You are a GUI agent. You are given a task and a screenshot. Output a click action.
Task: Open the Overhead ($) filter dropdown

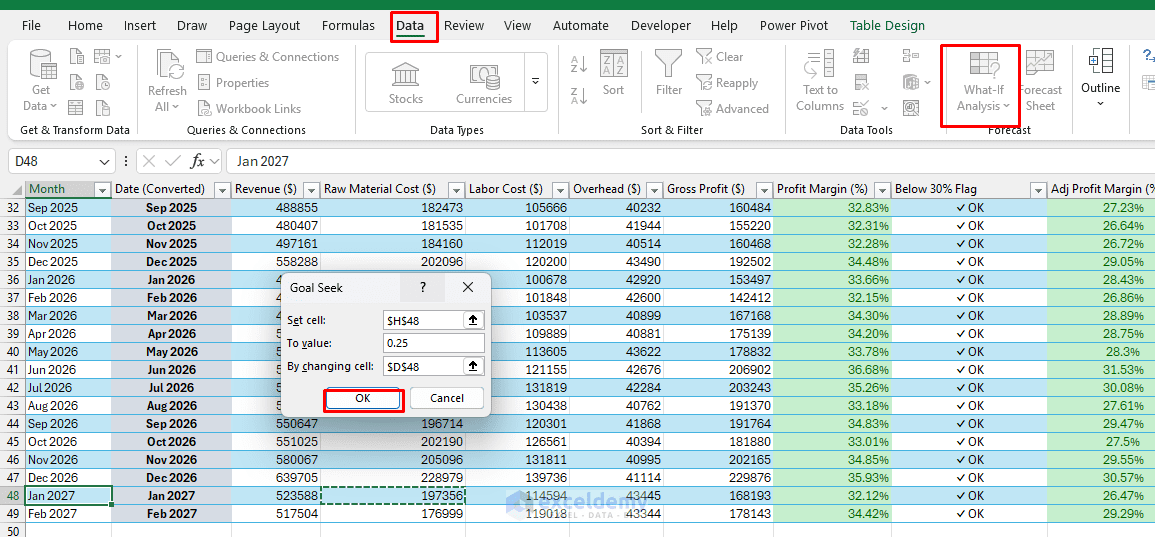pos(654,189)
